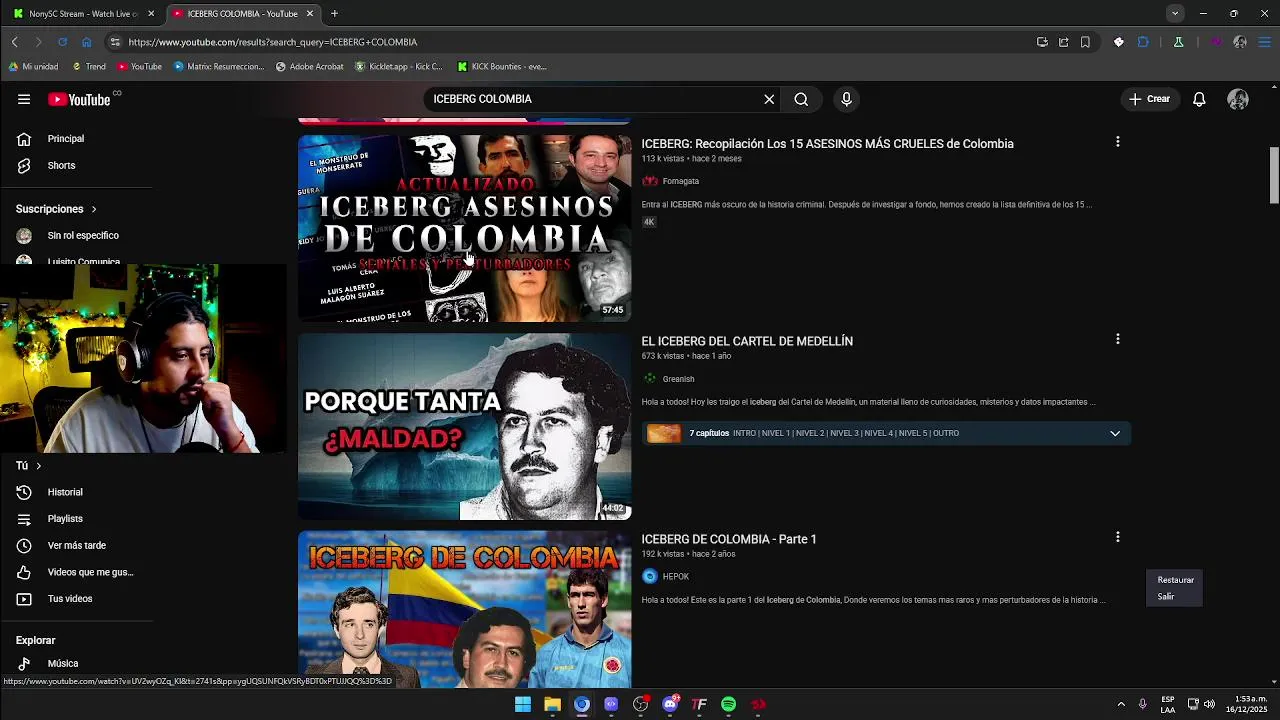Image resolution: width=1280 pixels, height=720 pixels.
Task: Select Salir in the popup menu
Action: point(1166,597)
